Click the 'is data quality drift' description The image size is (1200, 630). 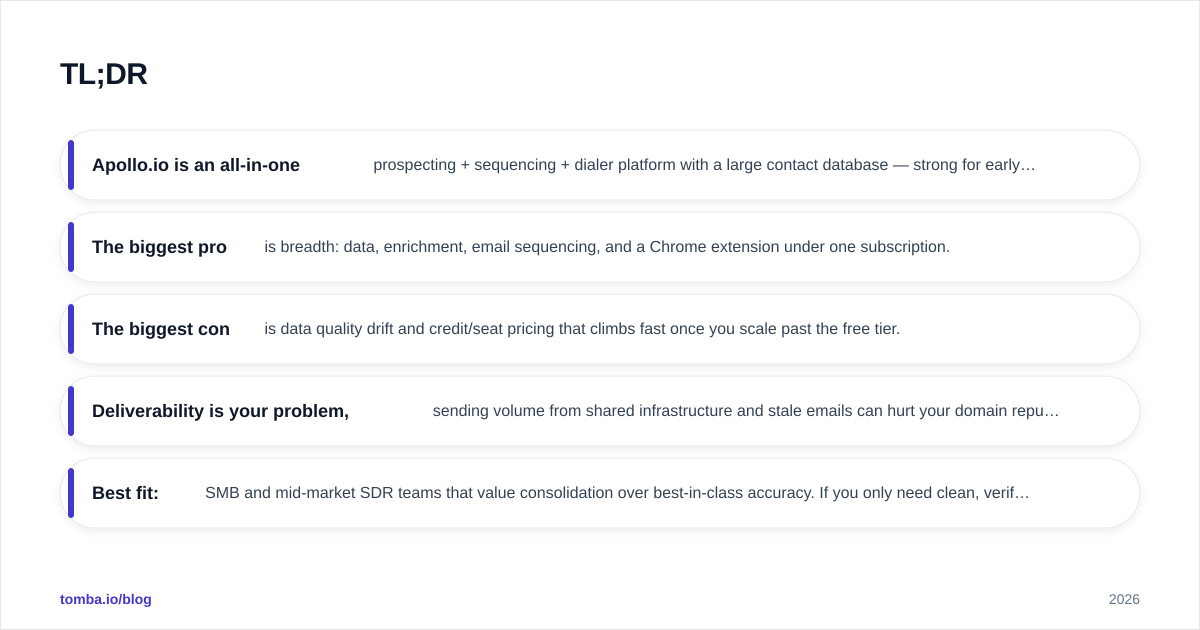coord(582,329)
